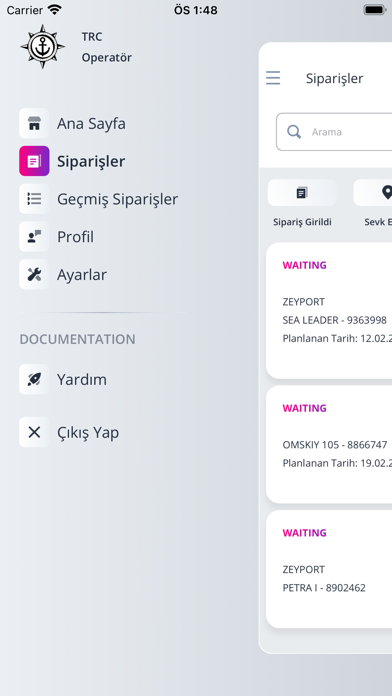Image resolution: width=392 pixels, height=696 pixels.
Task: Tap Planlanan Tarih 12.02 text
Action: tap(337, 339)
